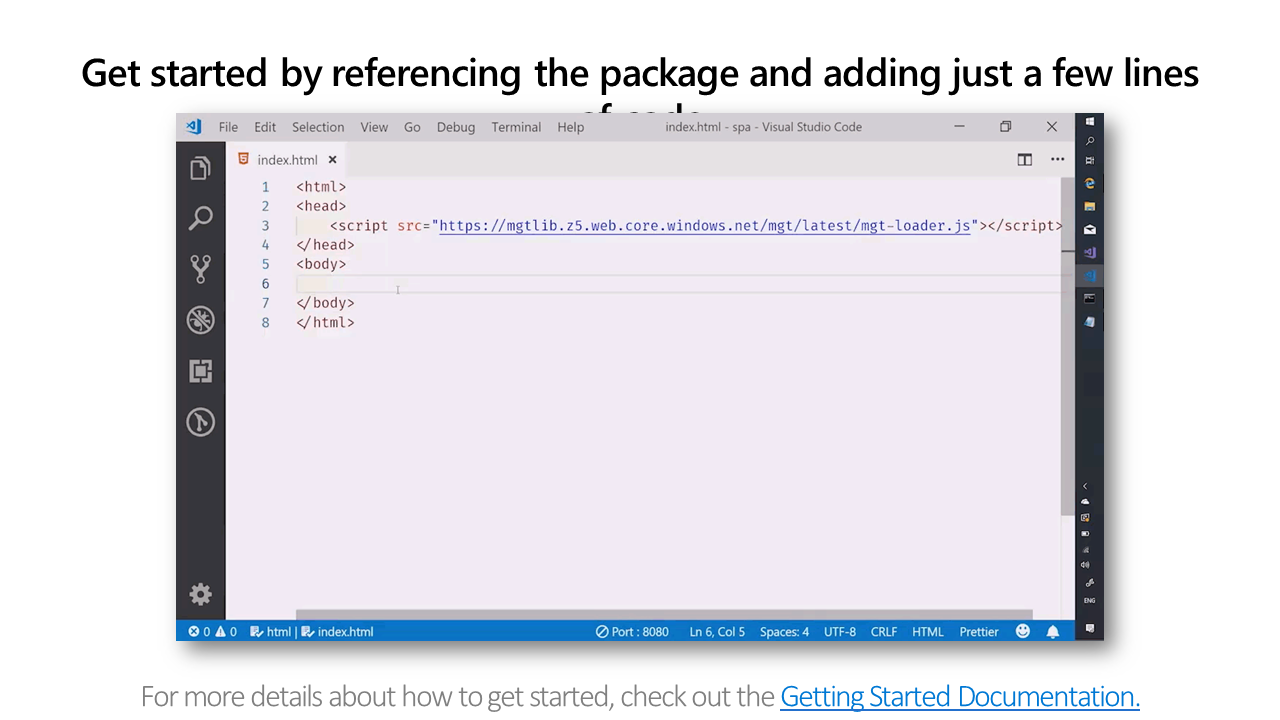Open the terminal app in taskbar
This screenshot has height=720, width=1280.
coord(1089,298)
